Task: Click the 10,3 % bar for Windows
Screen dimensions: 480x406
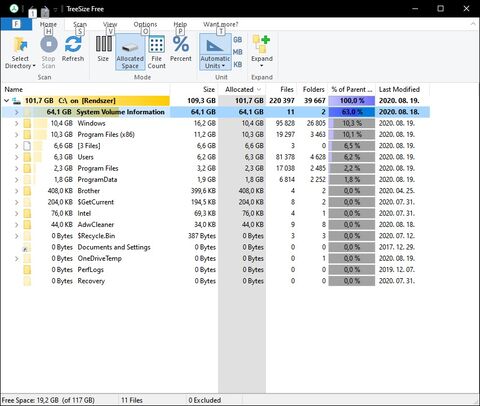Action: (x=352, y=123)
